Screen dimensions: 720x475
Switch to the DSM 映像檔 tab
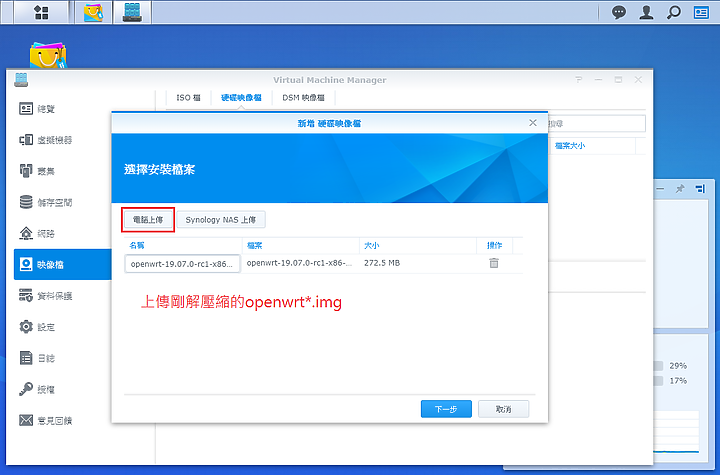point(304,98)
